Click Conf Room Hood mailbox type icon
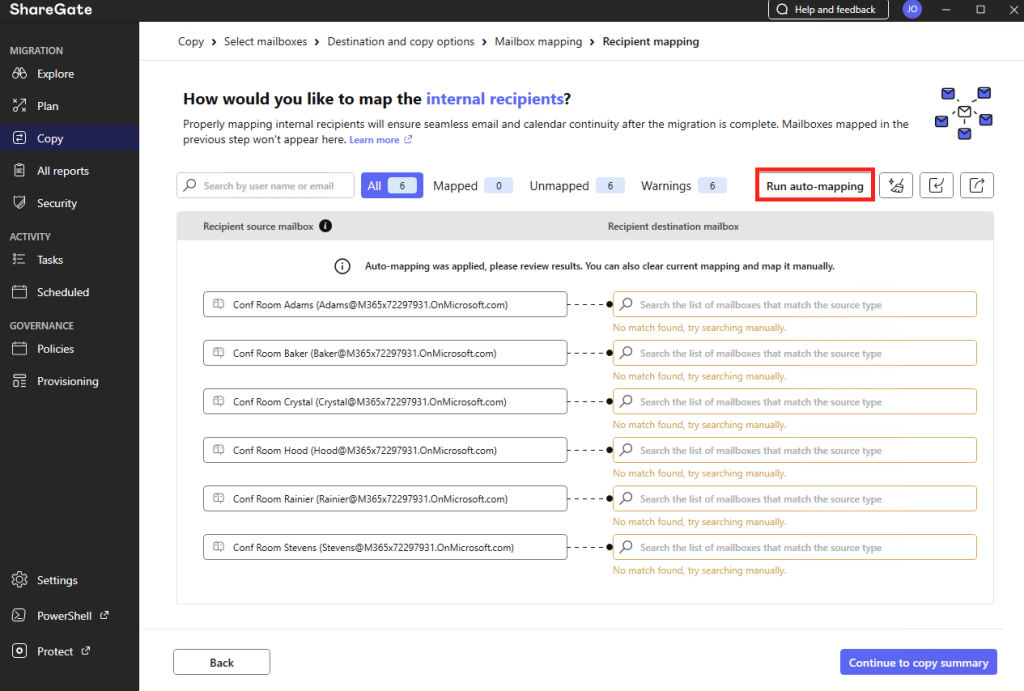The width and height of the screenshot is (1024, 691). (x=219, y=450)
